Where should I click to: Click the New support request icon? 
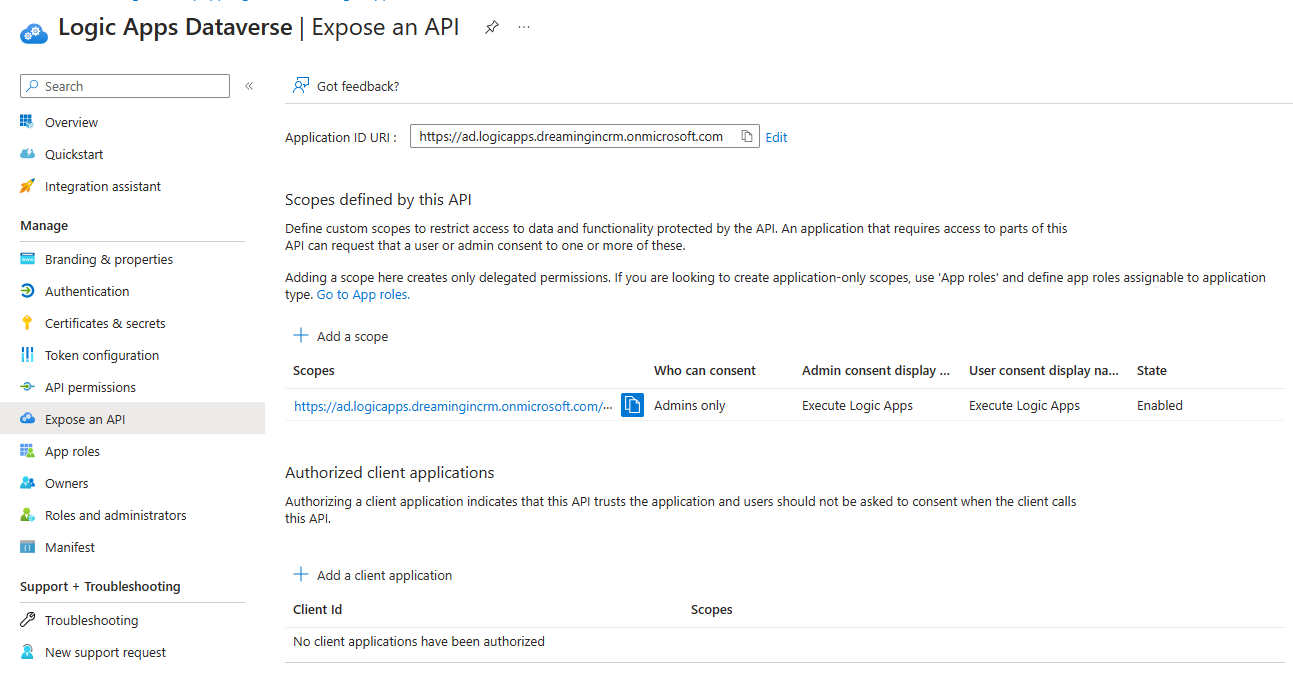[x=27, y=652]
